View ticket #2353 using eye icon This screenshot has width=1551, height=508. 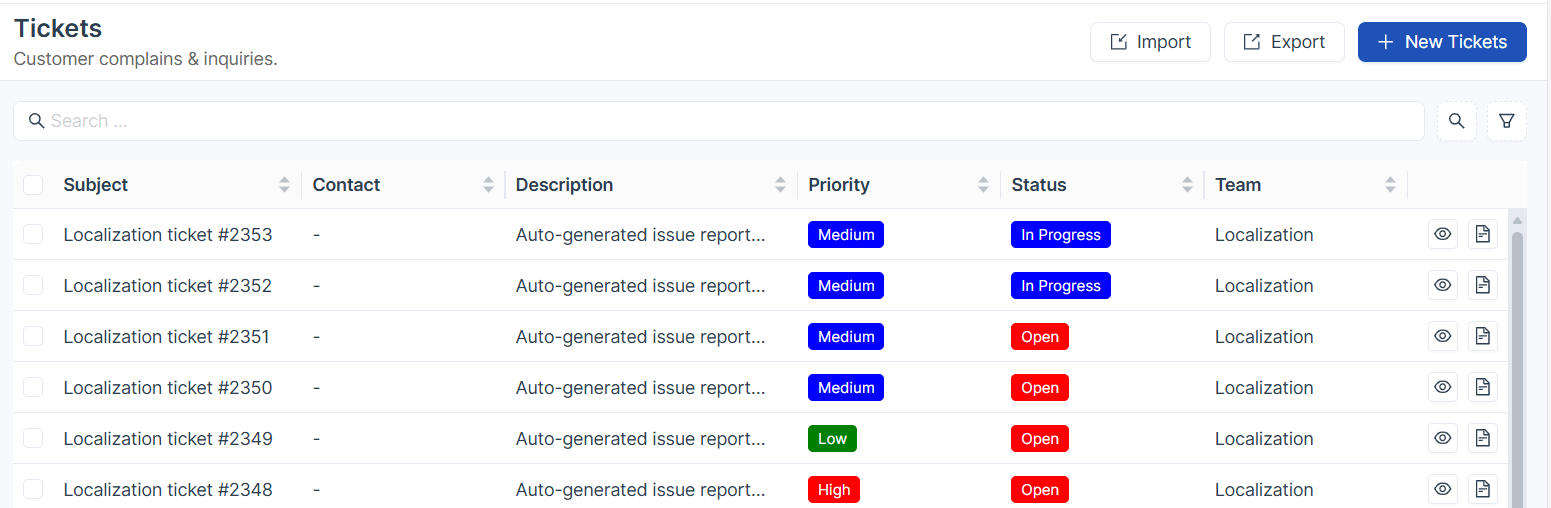tap(1442, 234)
